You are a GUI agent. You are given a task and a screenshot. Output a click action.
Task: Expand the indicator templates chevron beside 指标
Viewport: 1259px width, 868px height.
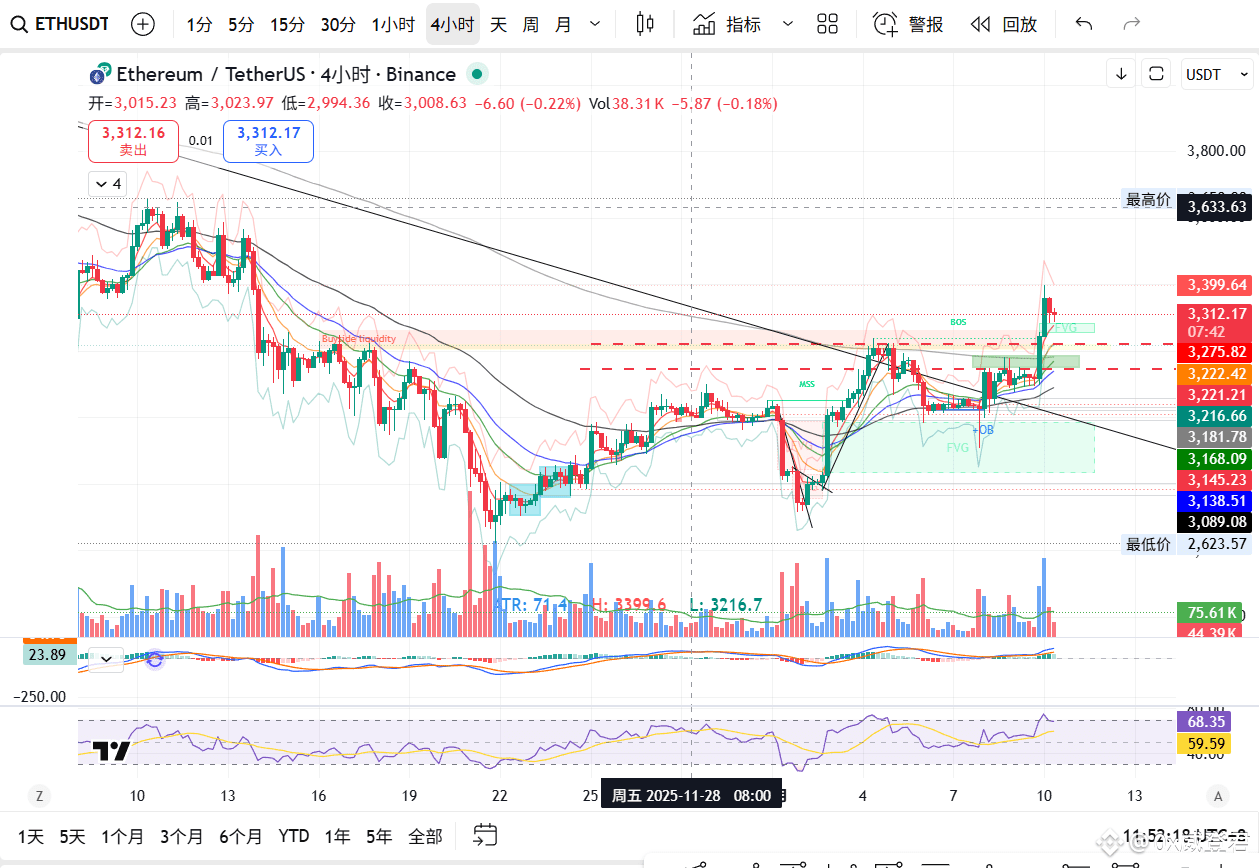[x=788, y=24]
